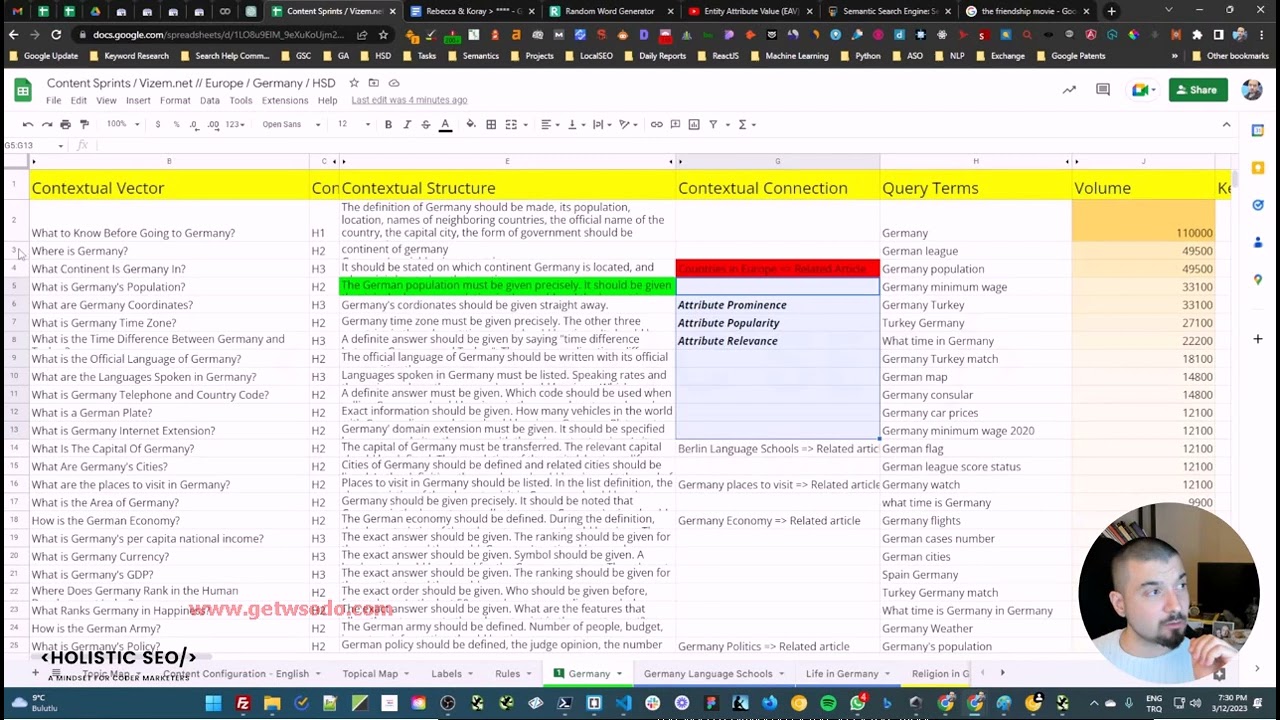Apply currency format with dollar icon
1280x720 pixels.
click(x=157, y=124)
